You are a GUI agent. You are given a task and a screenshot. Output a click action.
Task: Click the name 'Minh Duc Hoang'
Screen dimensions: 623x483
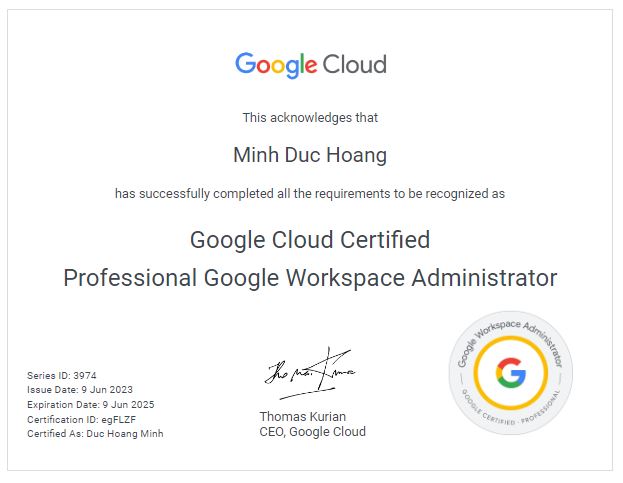pyautogui.click(x=310, y=155)
